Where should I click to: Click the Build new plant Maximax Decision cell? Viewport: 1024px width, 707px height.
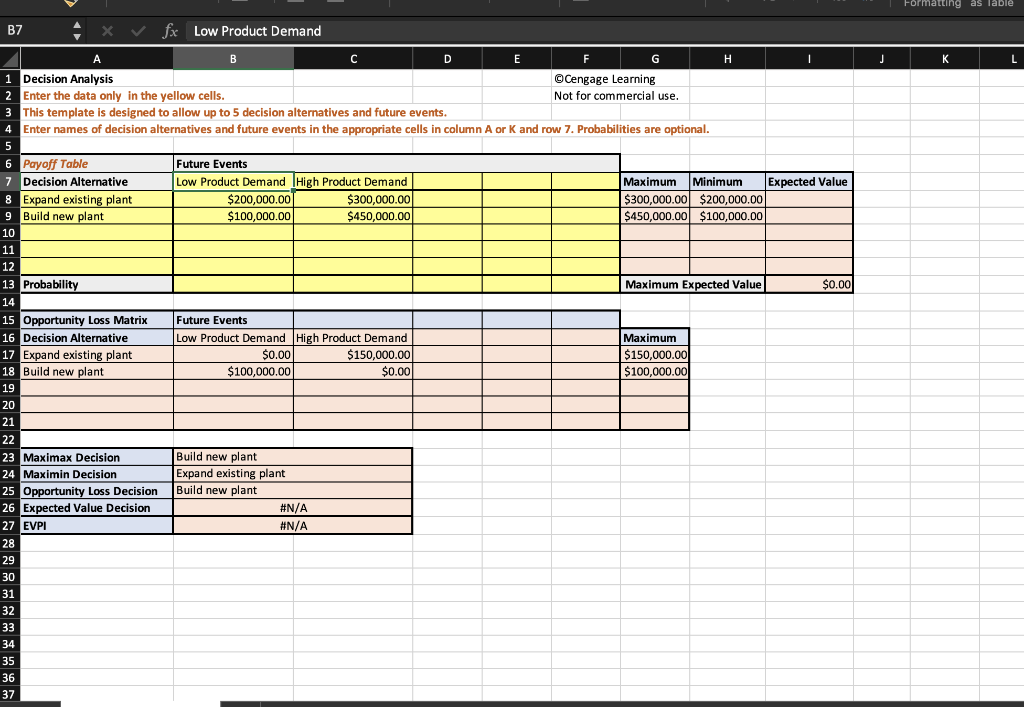[292, 457]
